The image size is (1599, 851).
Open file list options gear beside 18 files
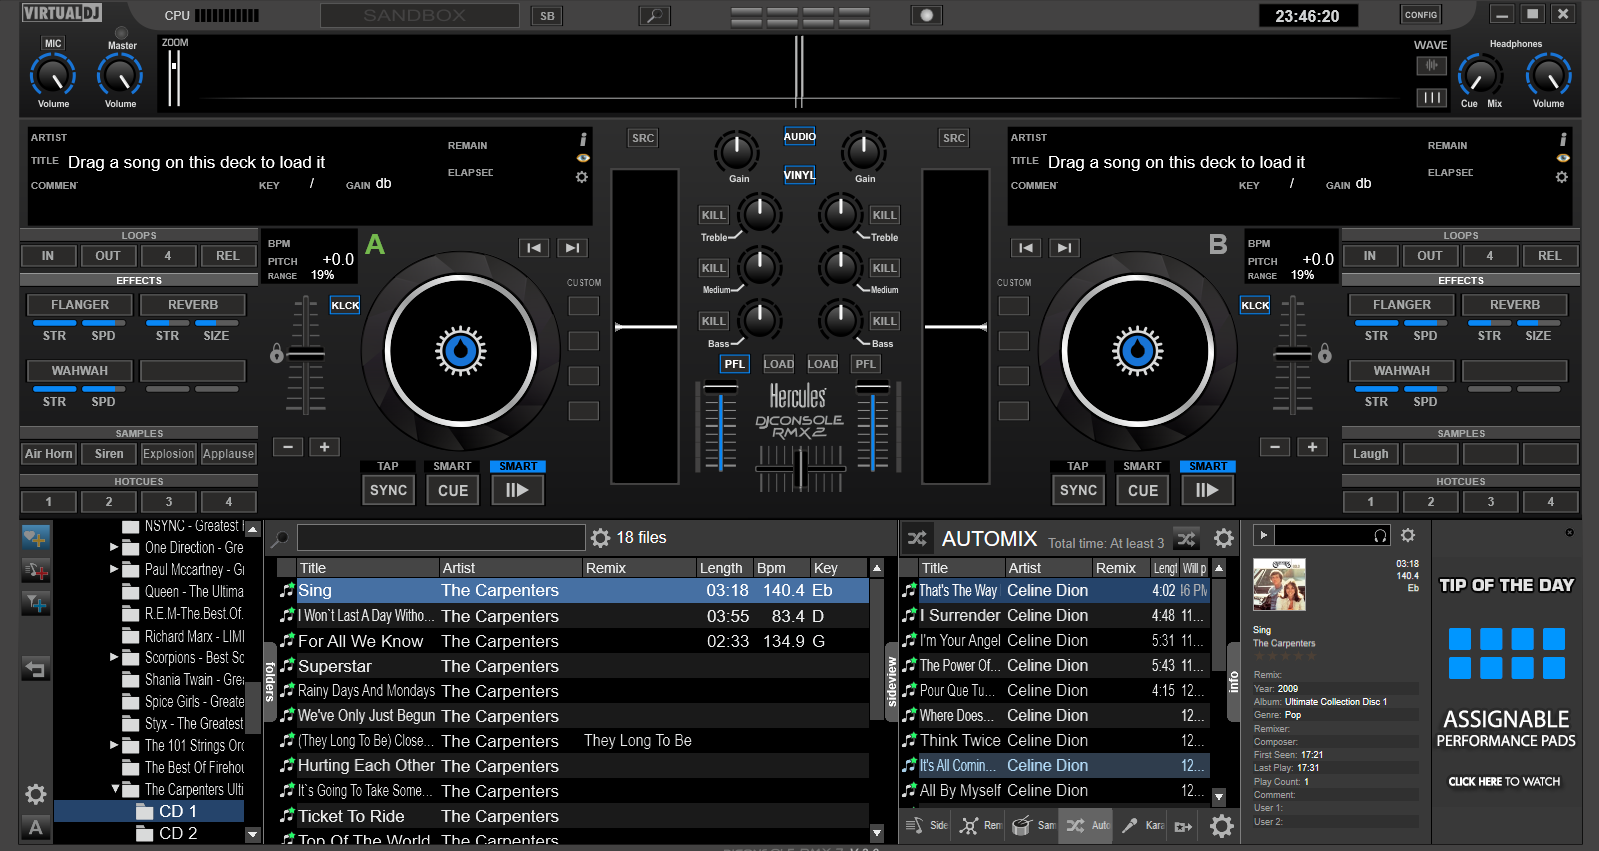(x=600, y=538)
